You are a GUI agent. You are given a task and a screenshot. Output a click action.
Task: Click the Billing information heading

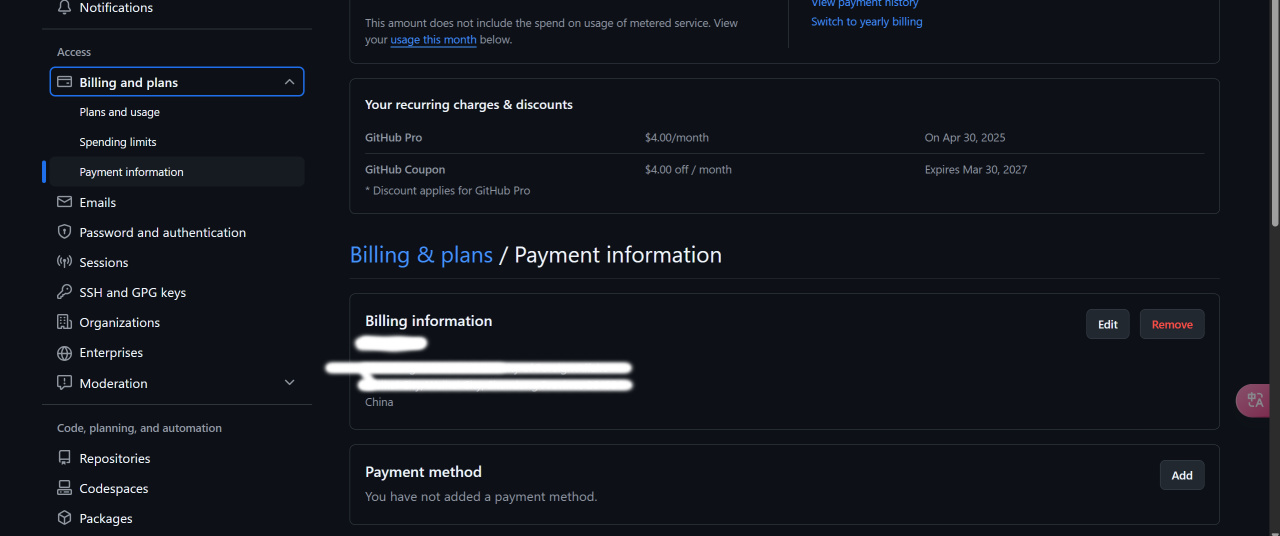[429, 321]
